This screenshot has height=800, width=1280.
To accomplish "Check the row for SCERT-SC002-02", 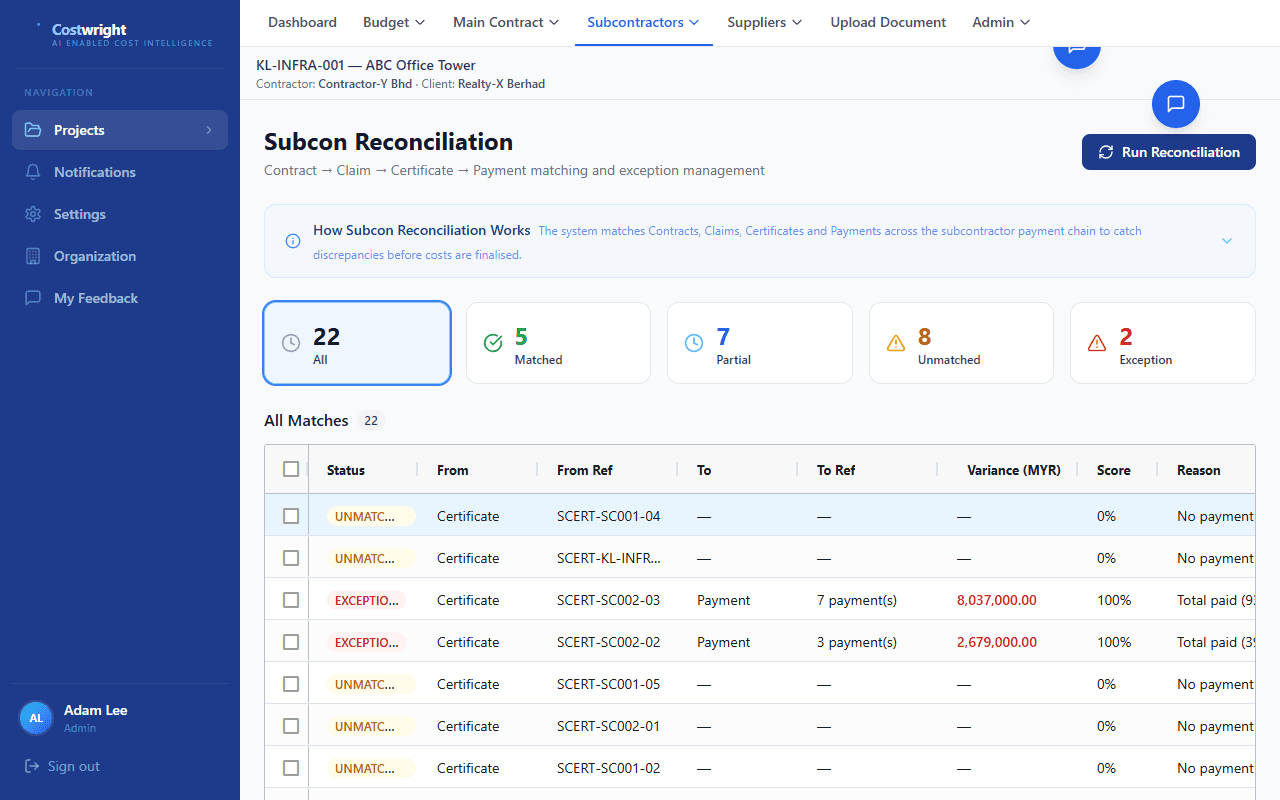I will click(x=291, y=642).
